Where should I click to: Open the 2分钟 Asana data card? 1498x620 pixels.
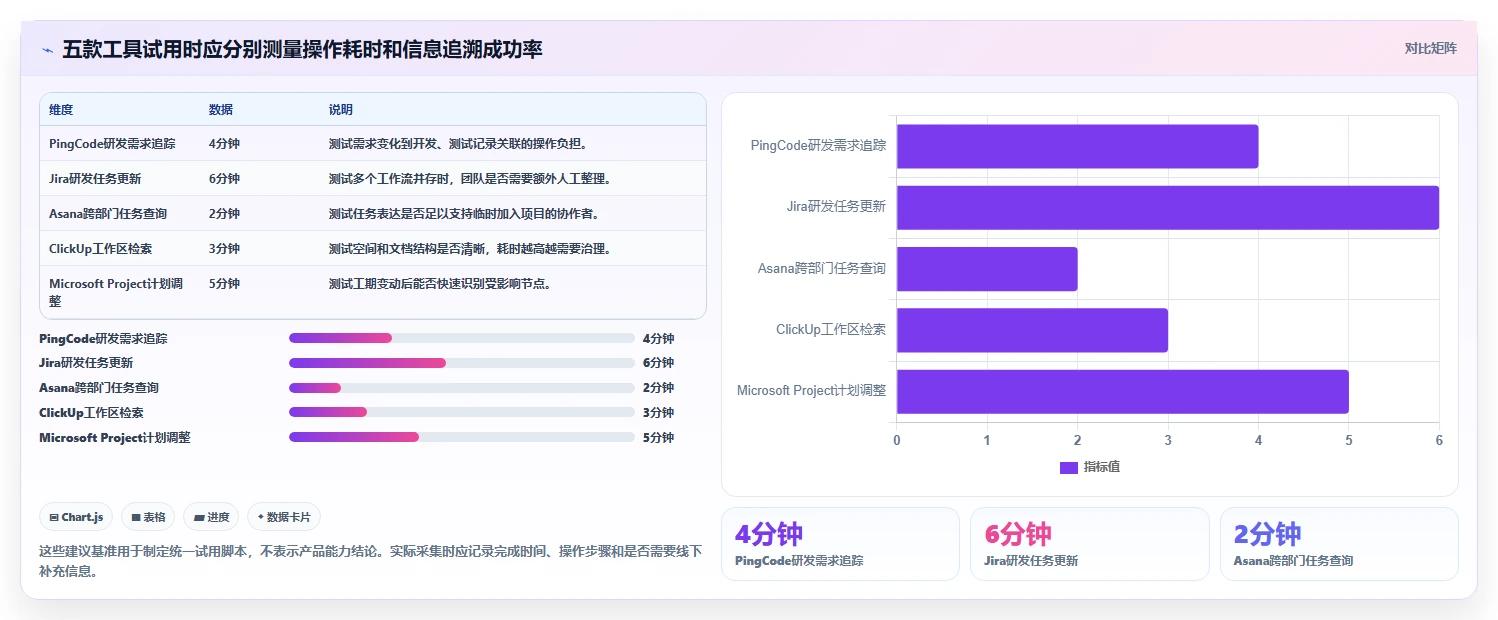pos(1339,544)
